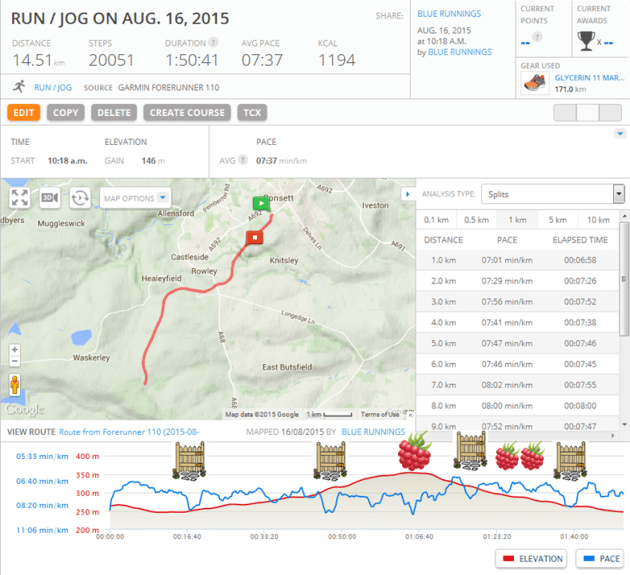The width and height of the screenshot is (630, 575).
Task: Click the Create Course button
Action: pyautogui.click(x=187, y=113)
